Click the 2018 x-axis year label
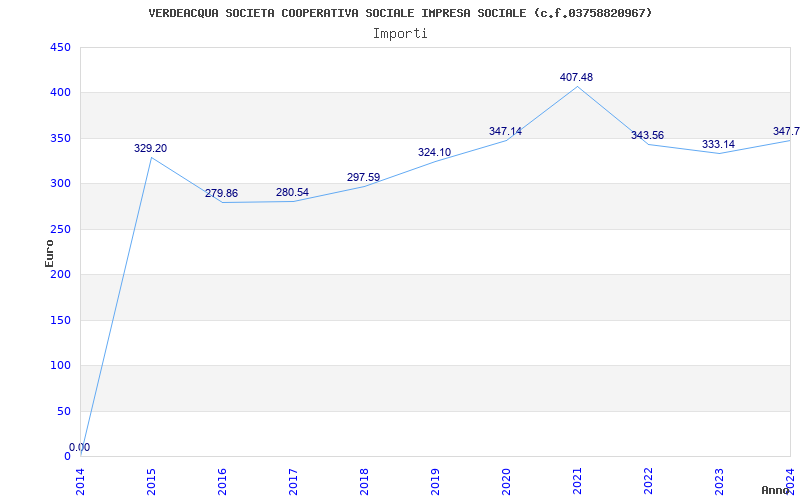 tap(364, 482)
